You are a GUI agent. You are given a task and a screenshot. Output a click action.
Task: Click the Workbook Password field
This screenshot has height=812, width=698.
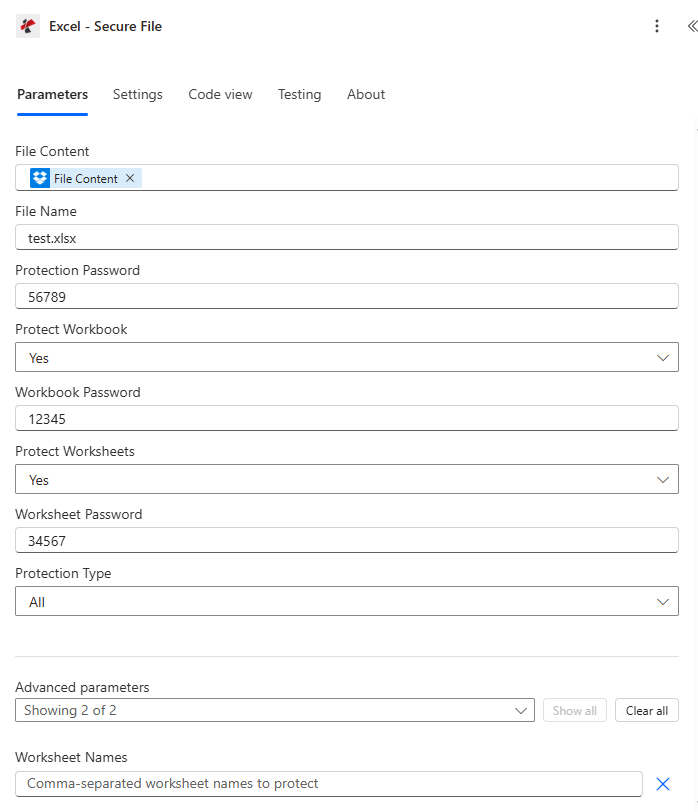347,418
